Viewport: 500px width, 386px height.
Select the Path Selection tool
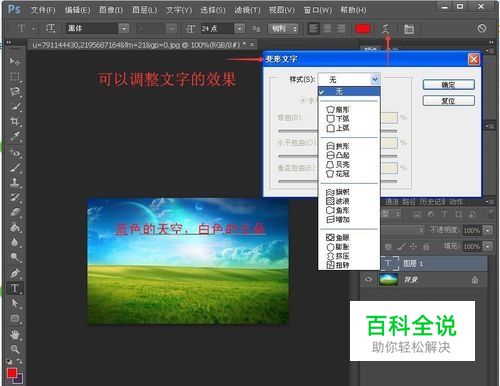coord(15,303)
